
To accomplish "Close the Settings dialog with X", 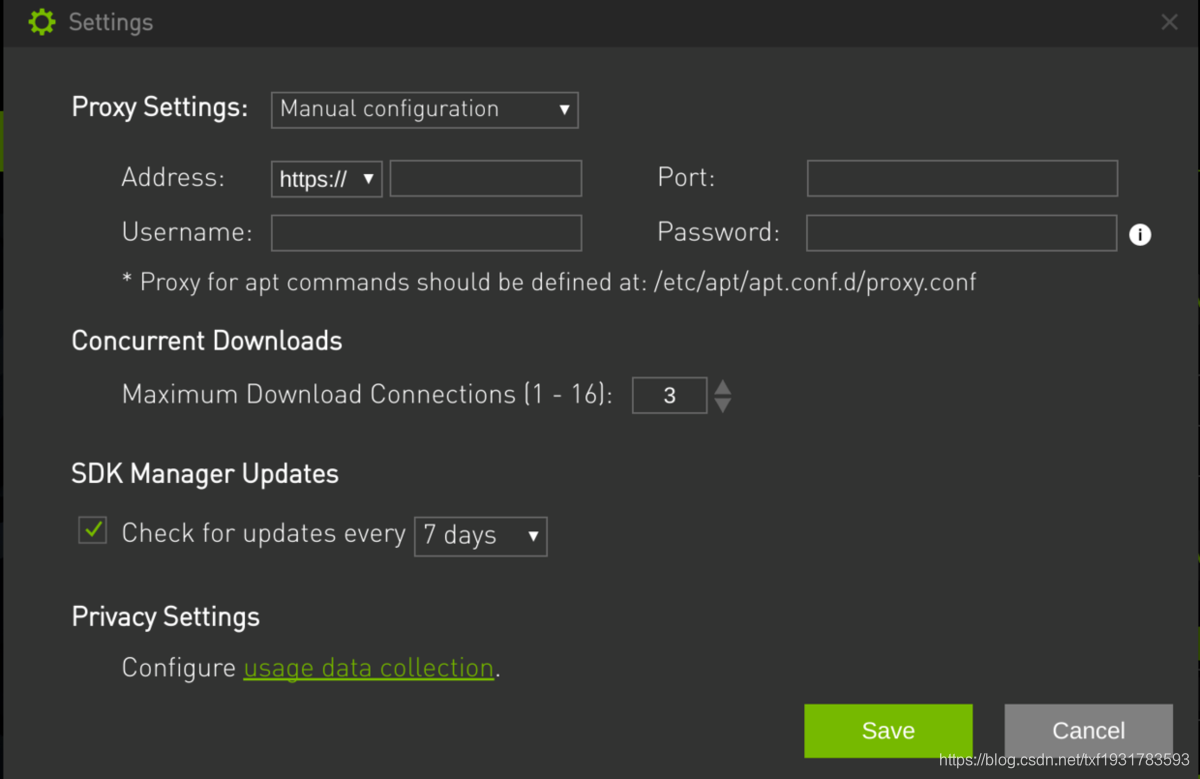I will coord(1169,22).
